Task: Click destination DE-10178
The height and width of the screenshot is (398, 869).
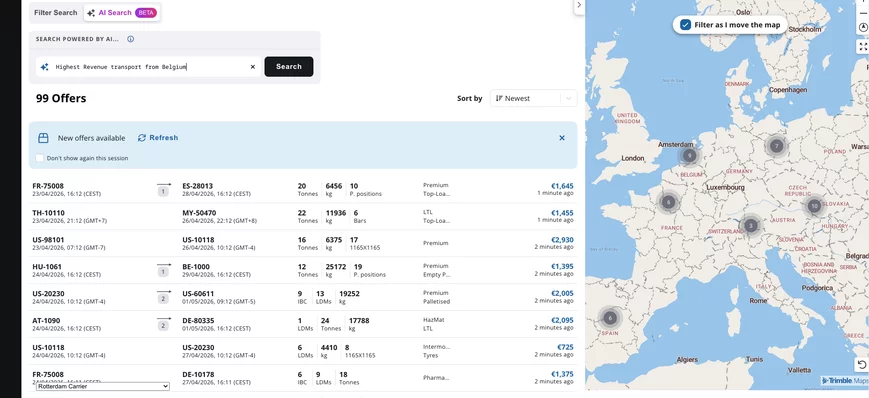Action: (198, 375)
